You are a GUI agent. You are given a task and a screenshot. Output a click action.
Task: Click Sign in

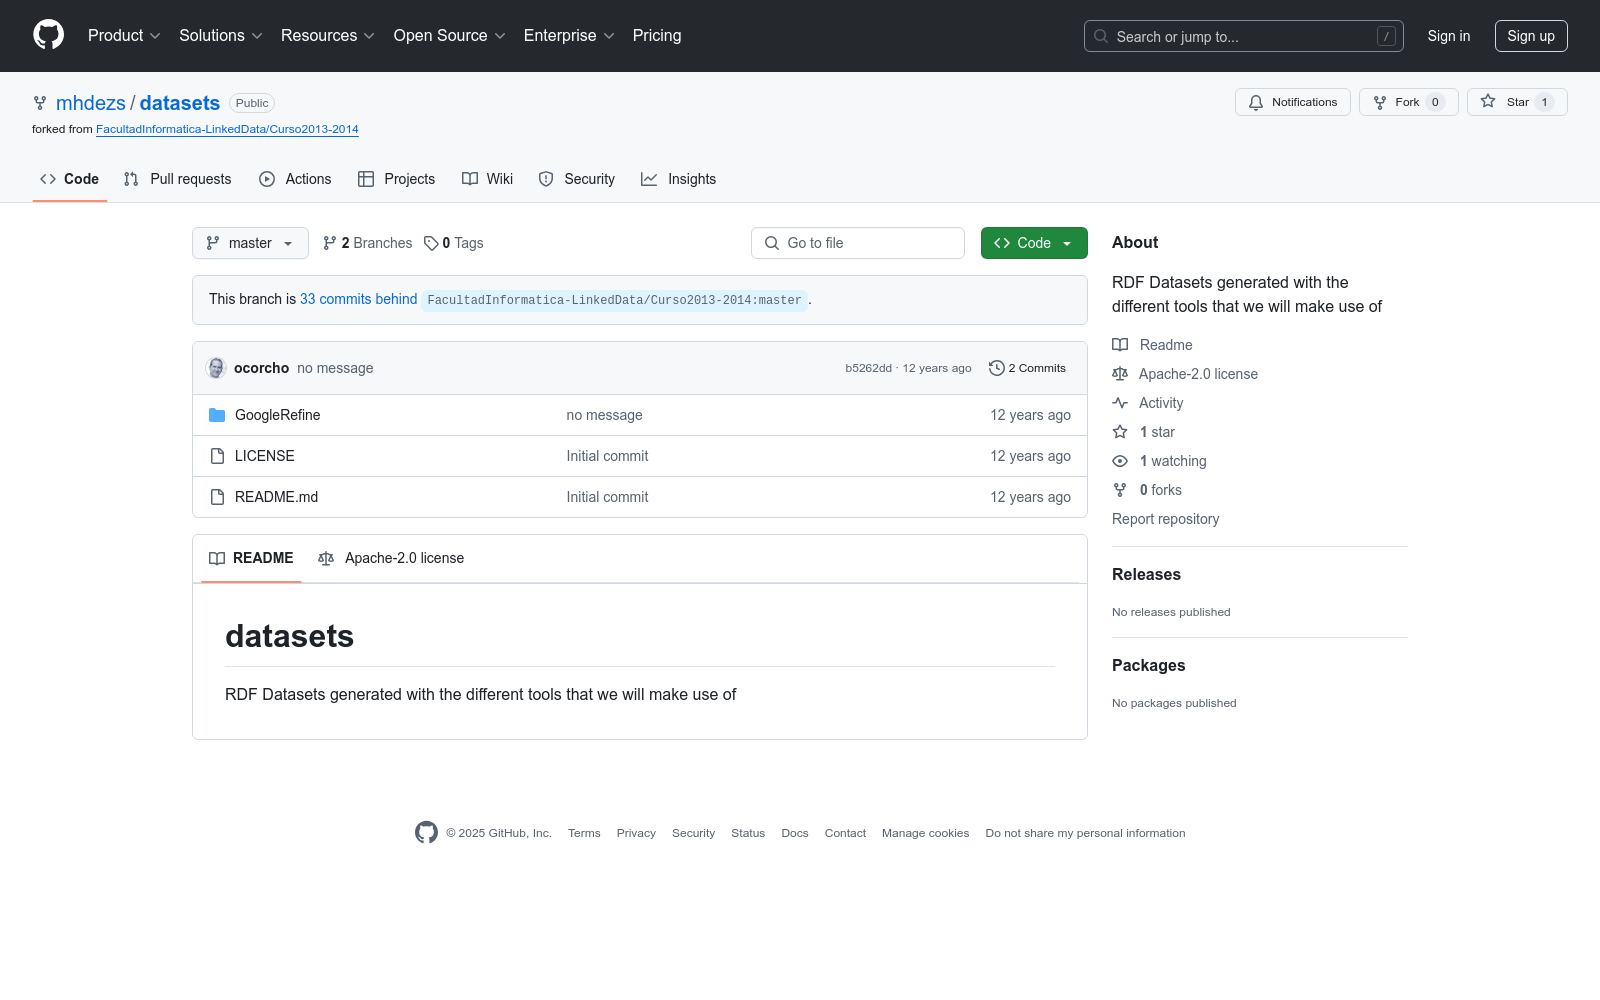click(1449, 36)
